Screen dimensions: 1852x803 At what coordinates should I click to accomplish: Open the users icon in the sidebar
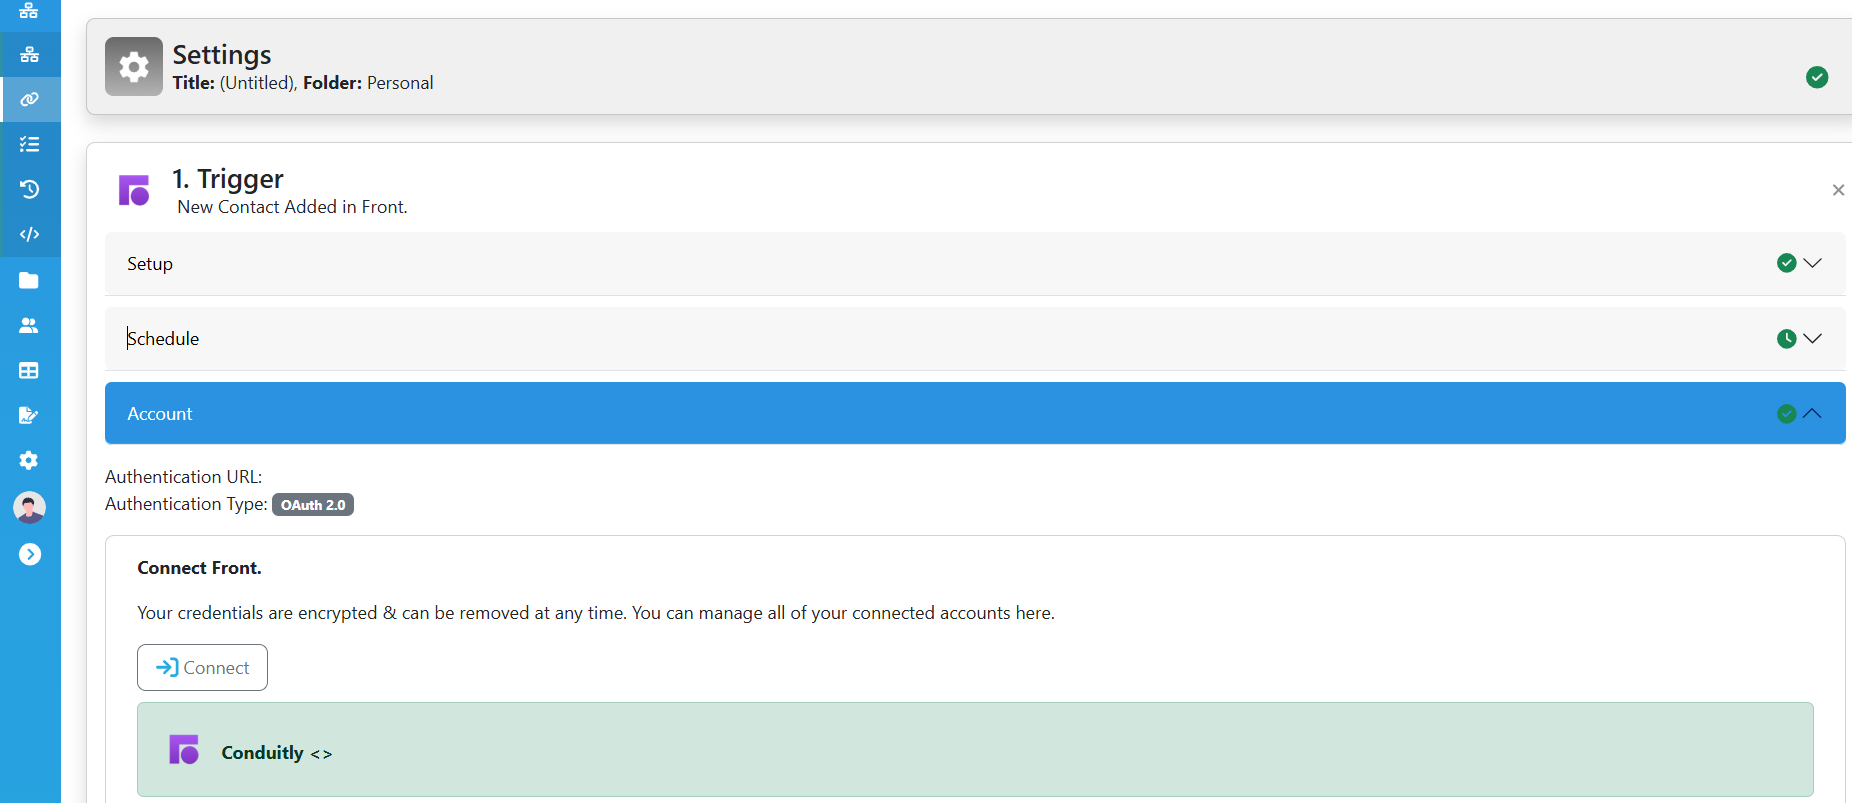29,325
